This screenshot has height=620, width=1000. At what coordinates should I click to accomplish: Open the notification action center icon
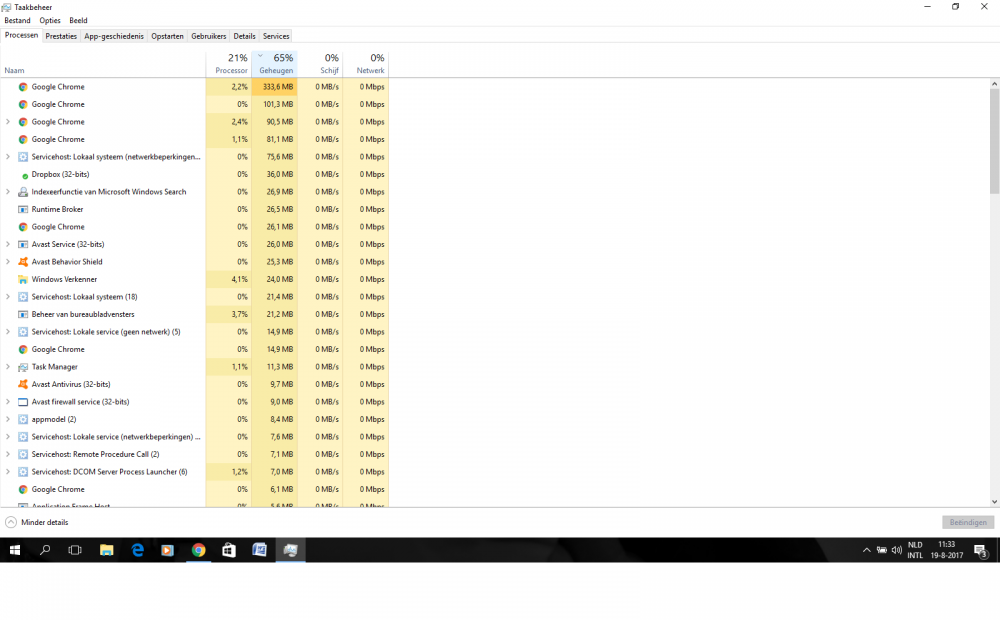tap(981, 550)
